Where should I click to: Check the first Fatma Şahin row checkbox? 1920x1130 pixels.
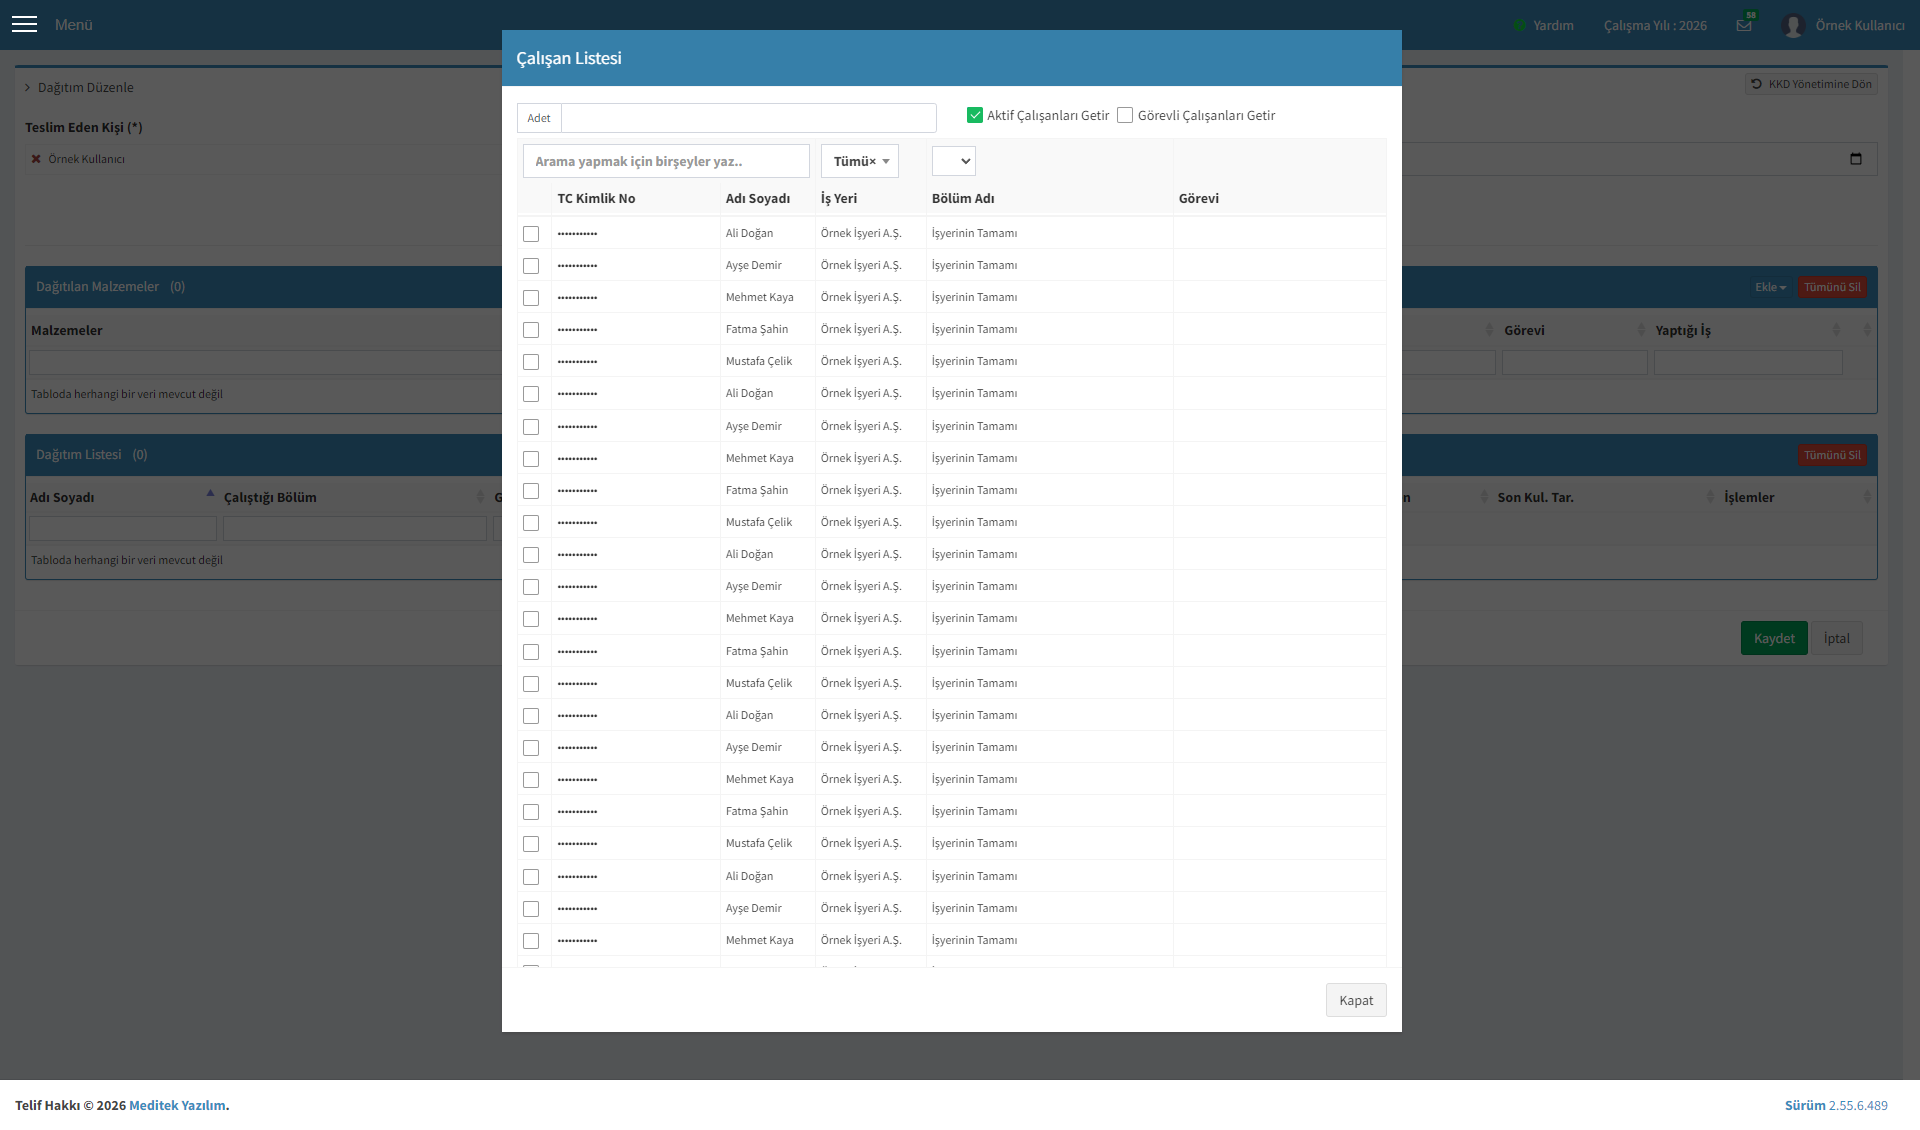click(x=531, y=330)
